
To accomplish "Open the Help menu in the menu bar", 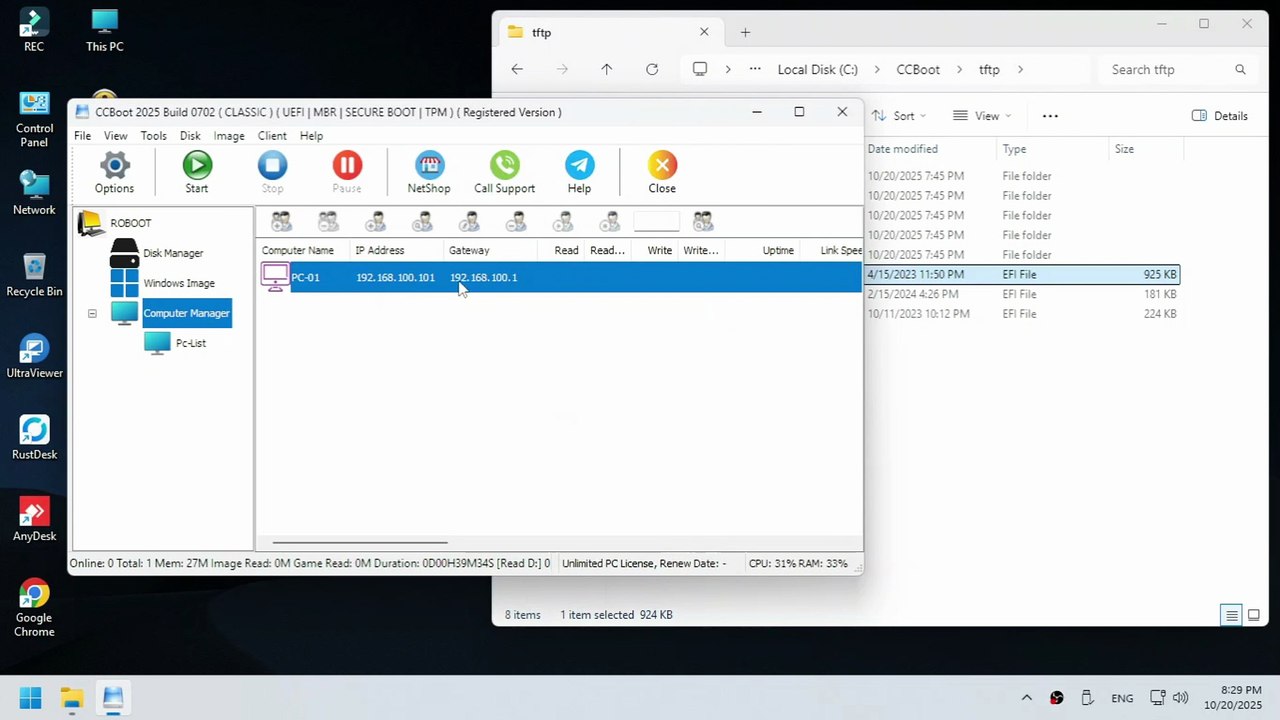I will pyautogui.click(x=311, y=136).
